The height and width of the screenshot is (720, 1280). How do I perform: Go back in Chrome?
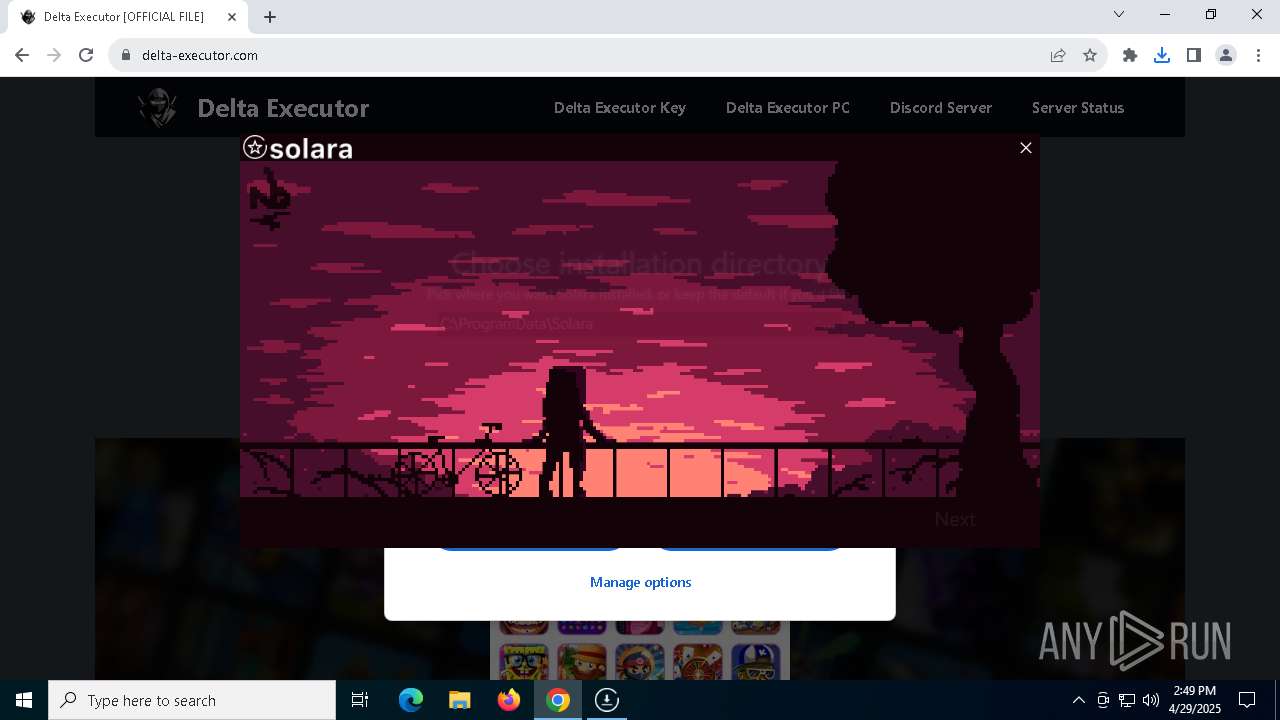pyautogui.click(x=22, y=55)
